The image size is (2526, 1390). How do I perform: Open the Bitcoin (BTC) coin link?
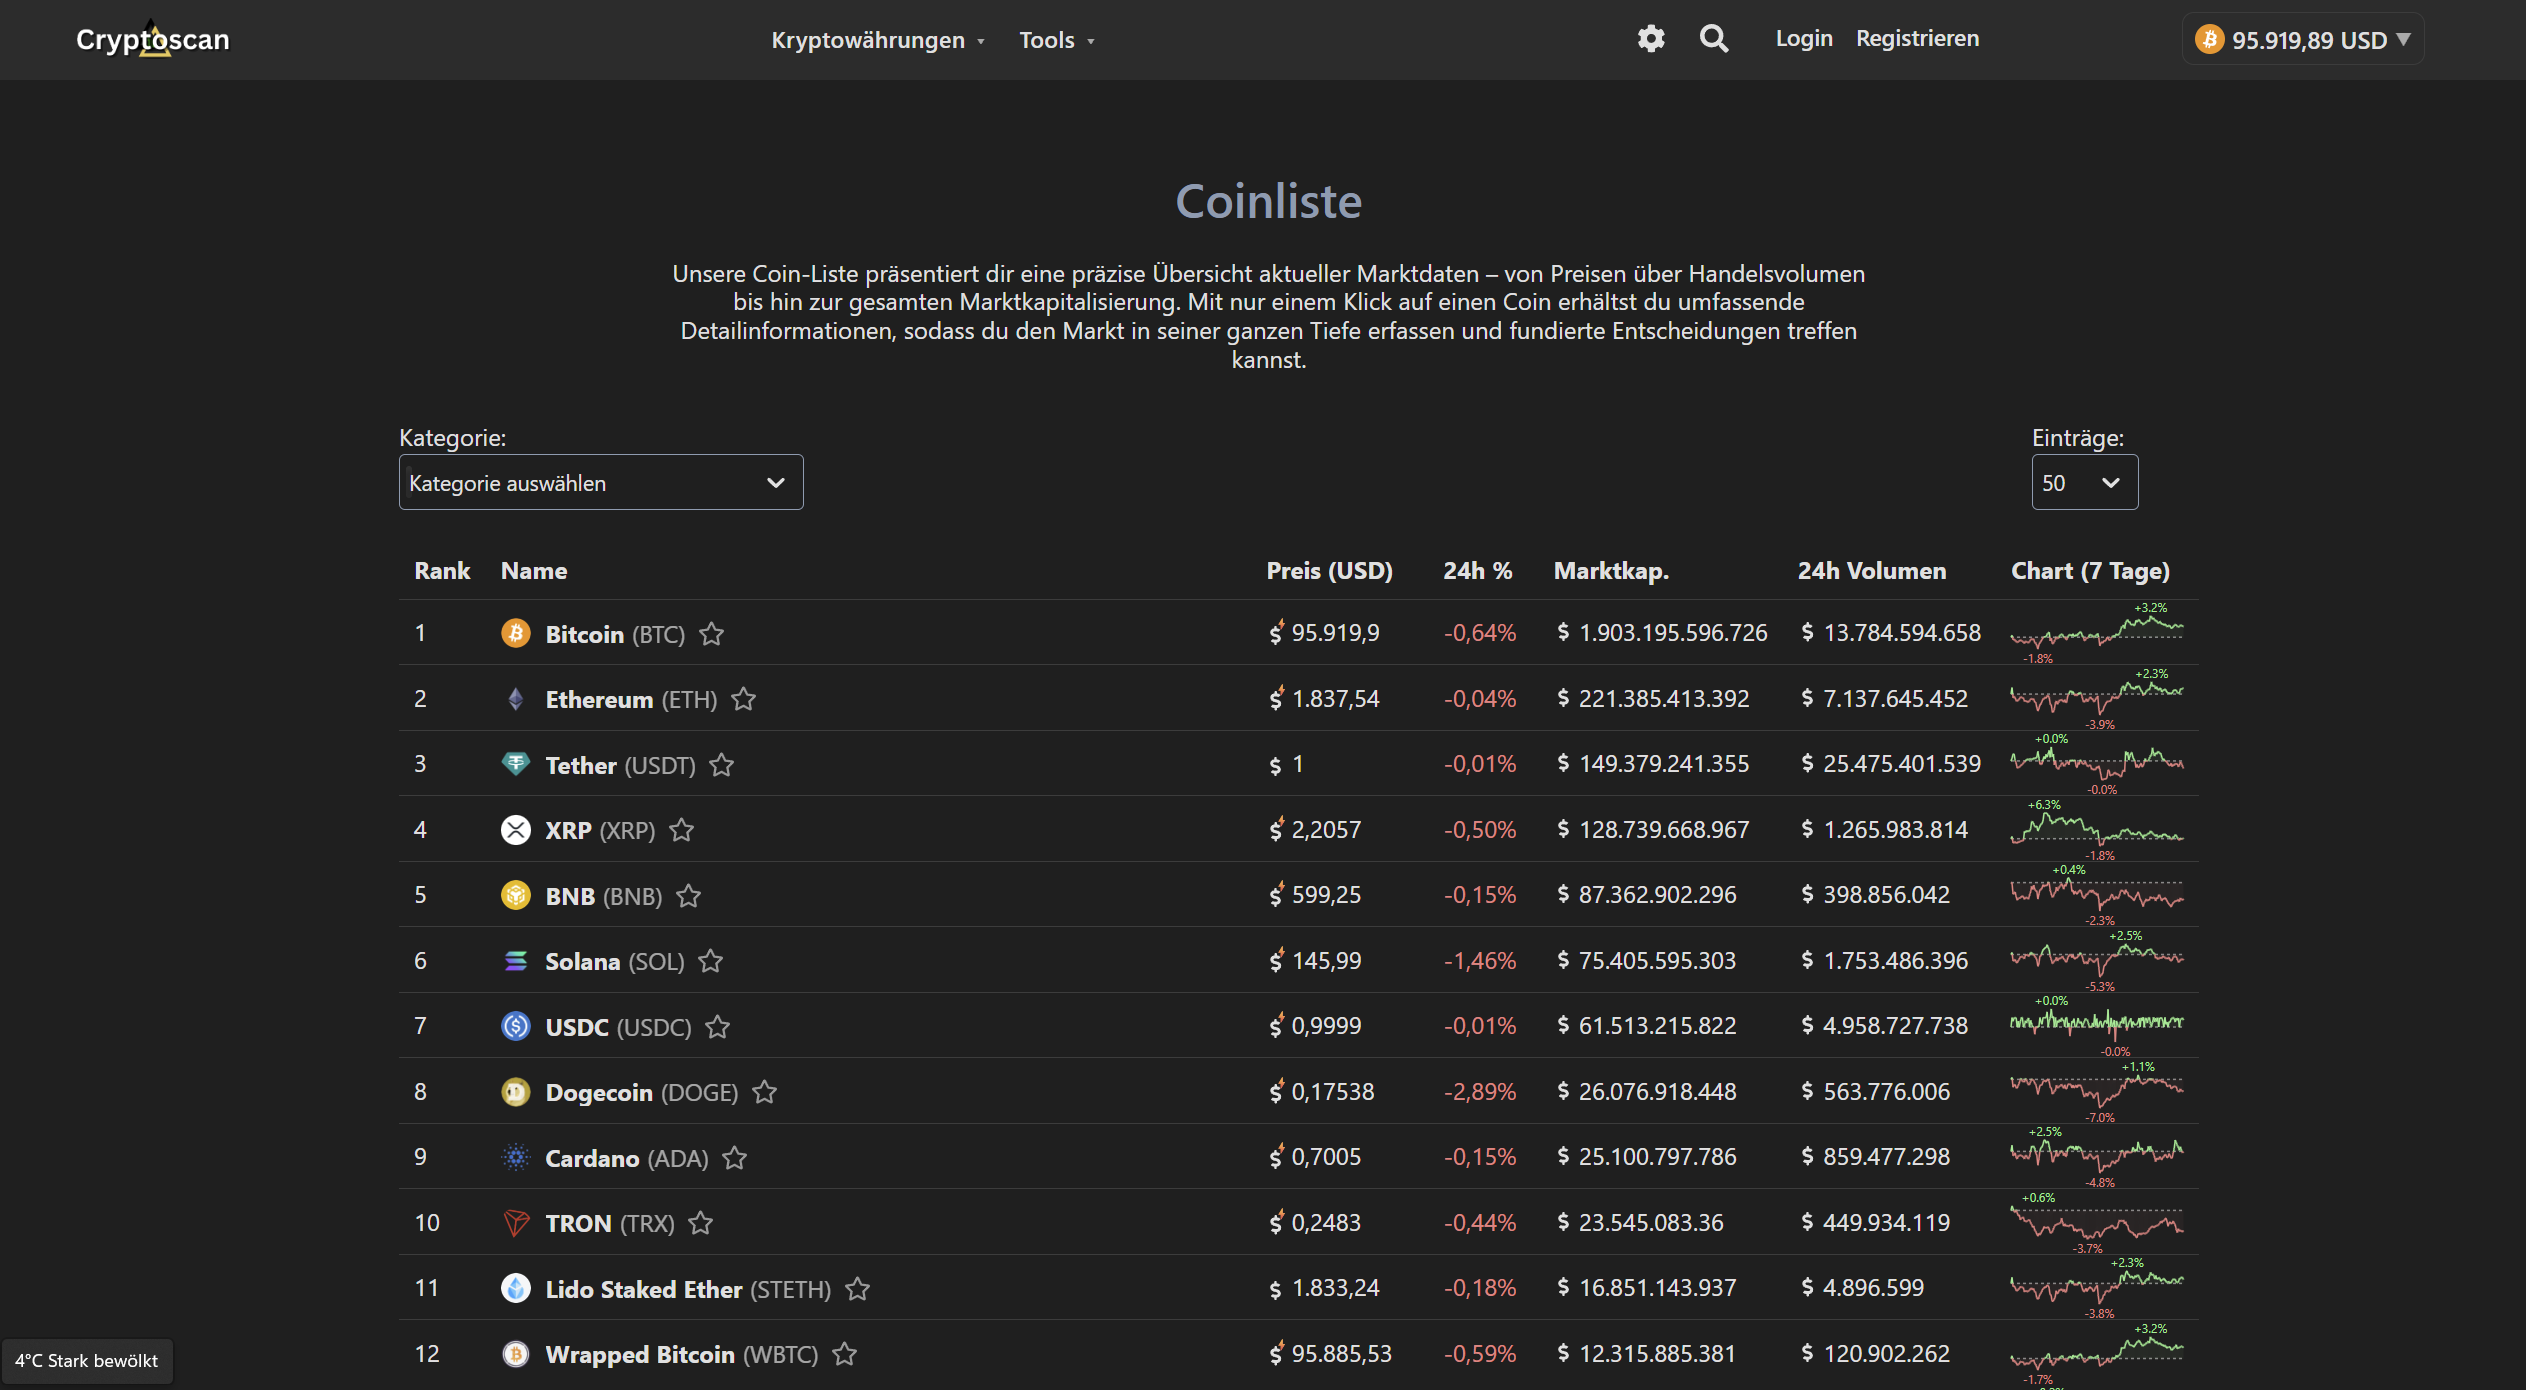(615, 634)
